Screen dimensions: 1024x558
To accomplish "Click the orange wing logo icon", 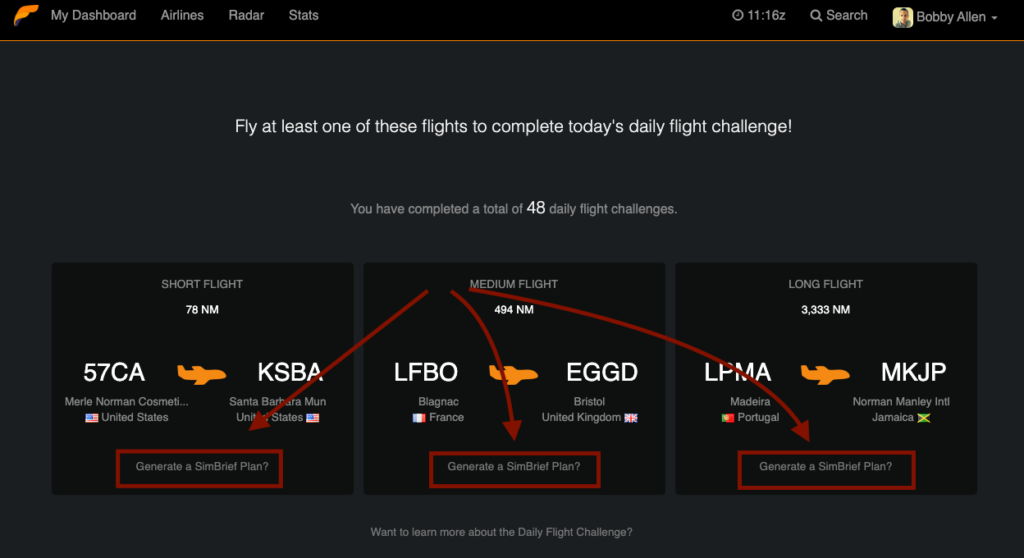I will [26, 14].
